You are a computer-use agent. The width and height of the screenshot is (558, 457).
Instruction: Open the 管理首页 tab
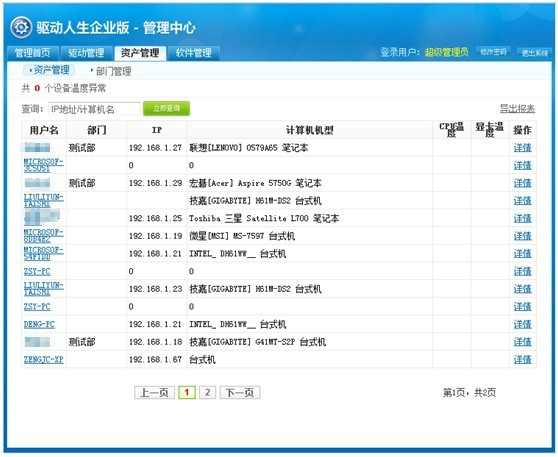tap(32, 53)
